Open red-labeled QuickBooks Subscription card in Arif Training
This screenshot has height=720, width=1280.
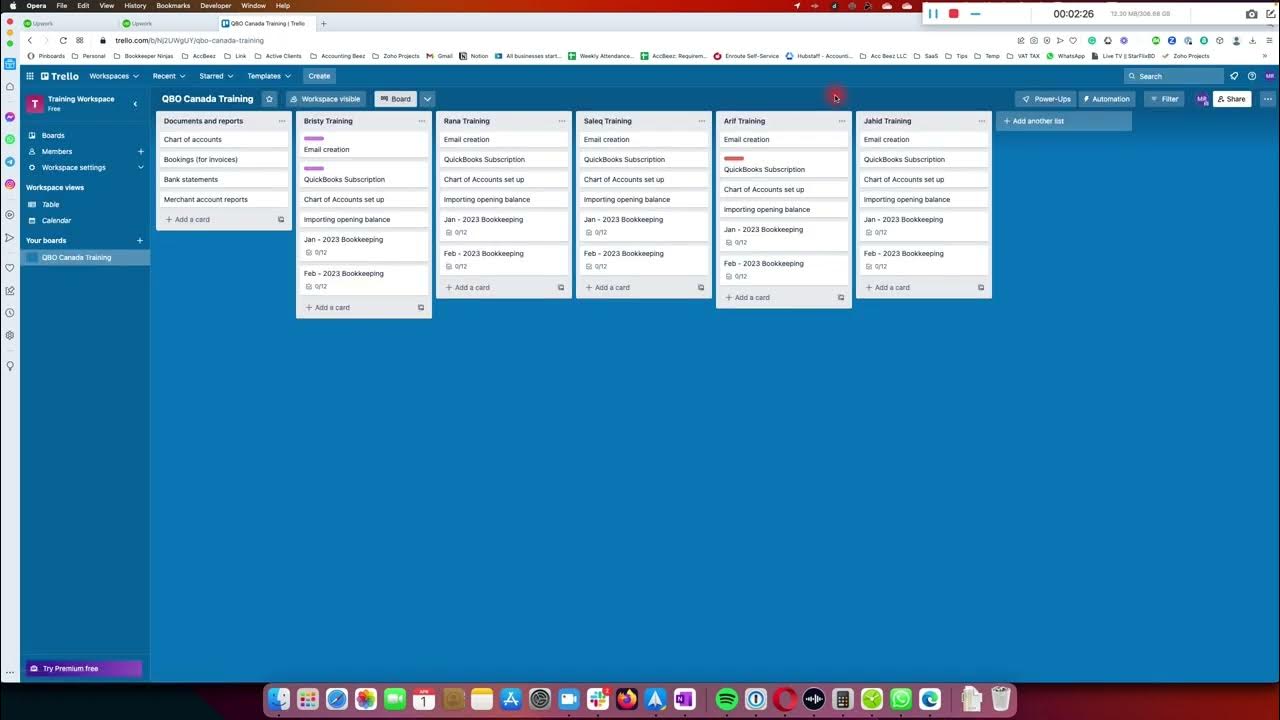pyautogui.click(x=784, y=165)
